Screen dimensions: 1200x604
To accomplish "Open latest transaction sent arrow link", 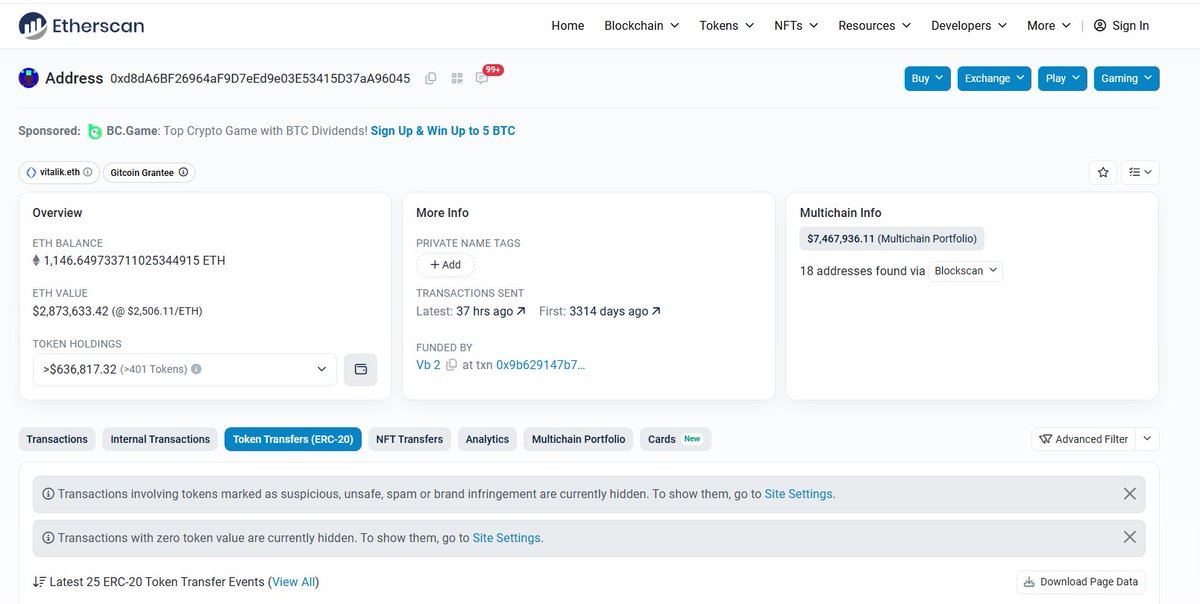I will click(x=522, y=312).
